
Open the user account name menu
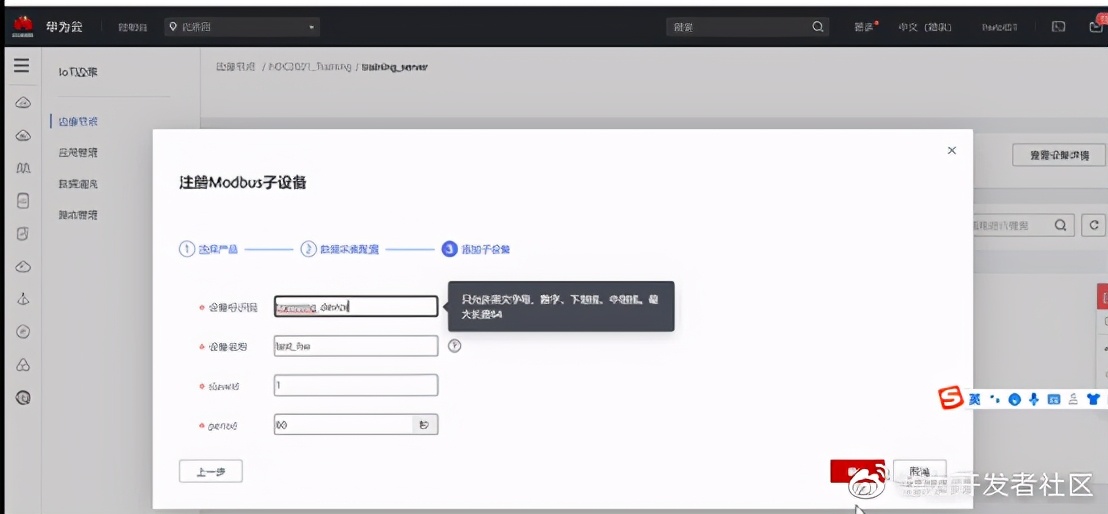pyautogui.click(x=999, y=27)
